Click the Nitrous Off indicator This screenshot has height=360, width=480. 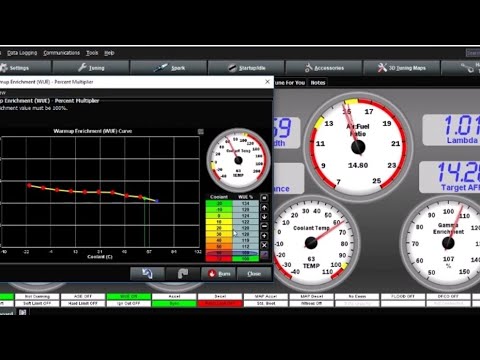point(311,304)
